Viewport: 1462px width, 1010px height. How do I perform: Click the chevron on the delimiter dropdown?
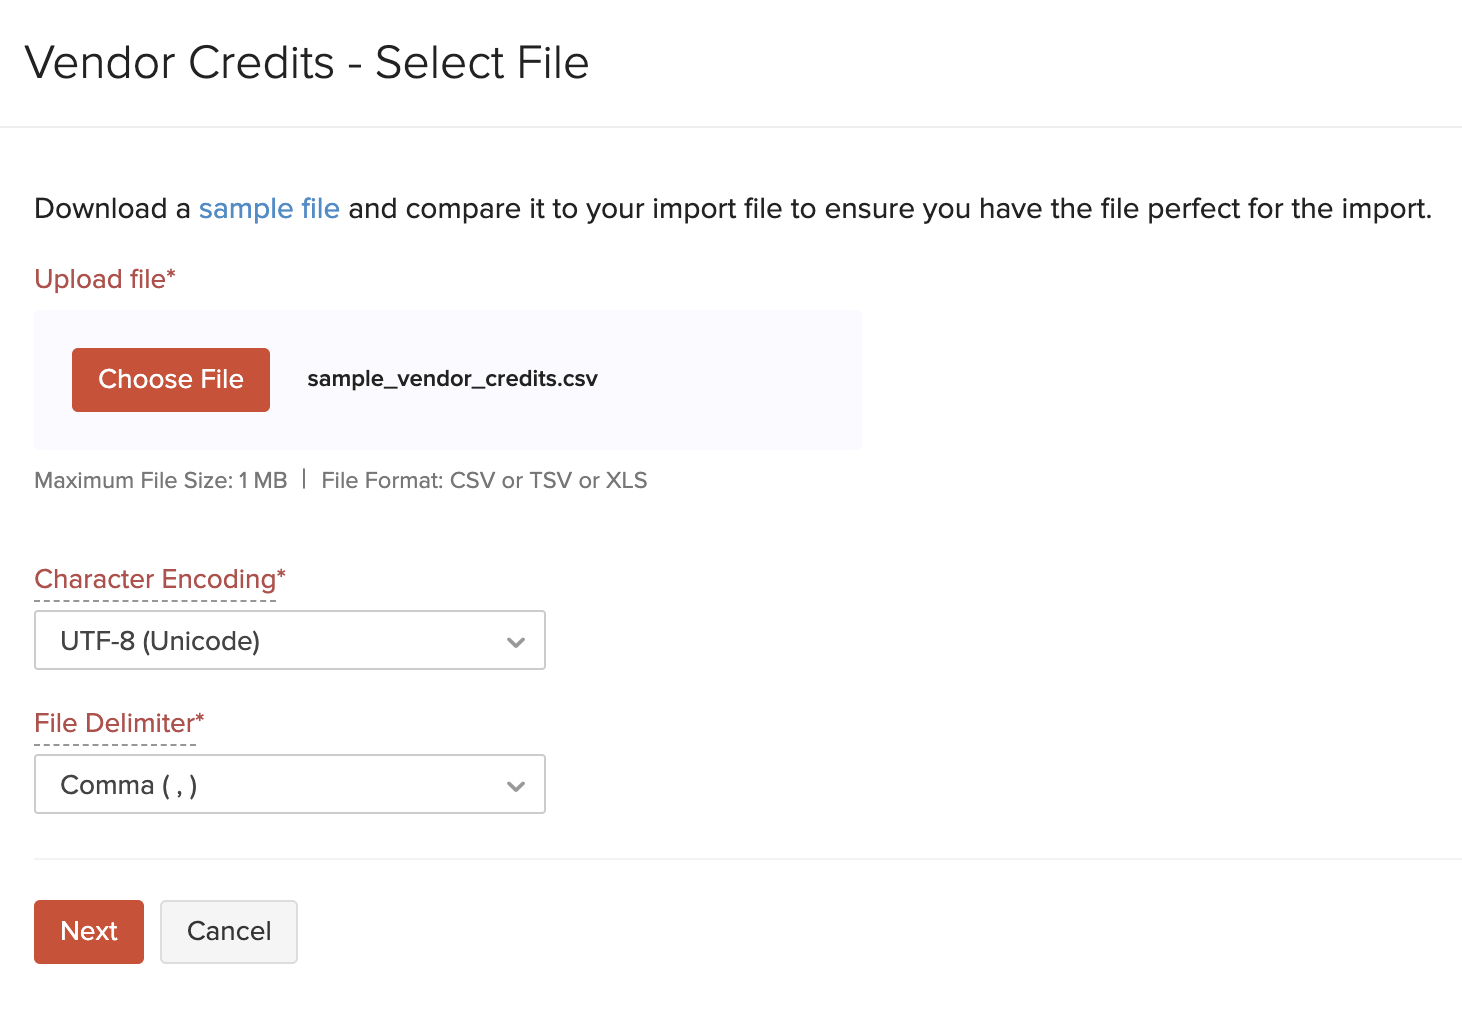click(x=516, y=785)
